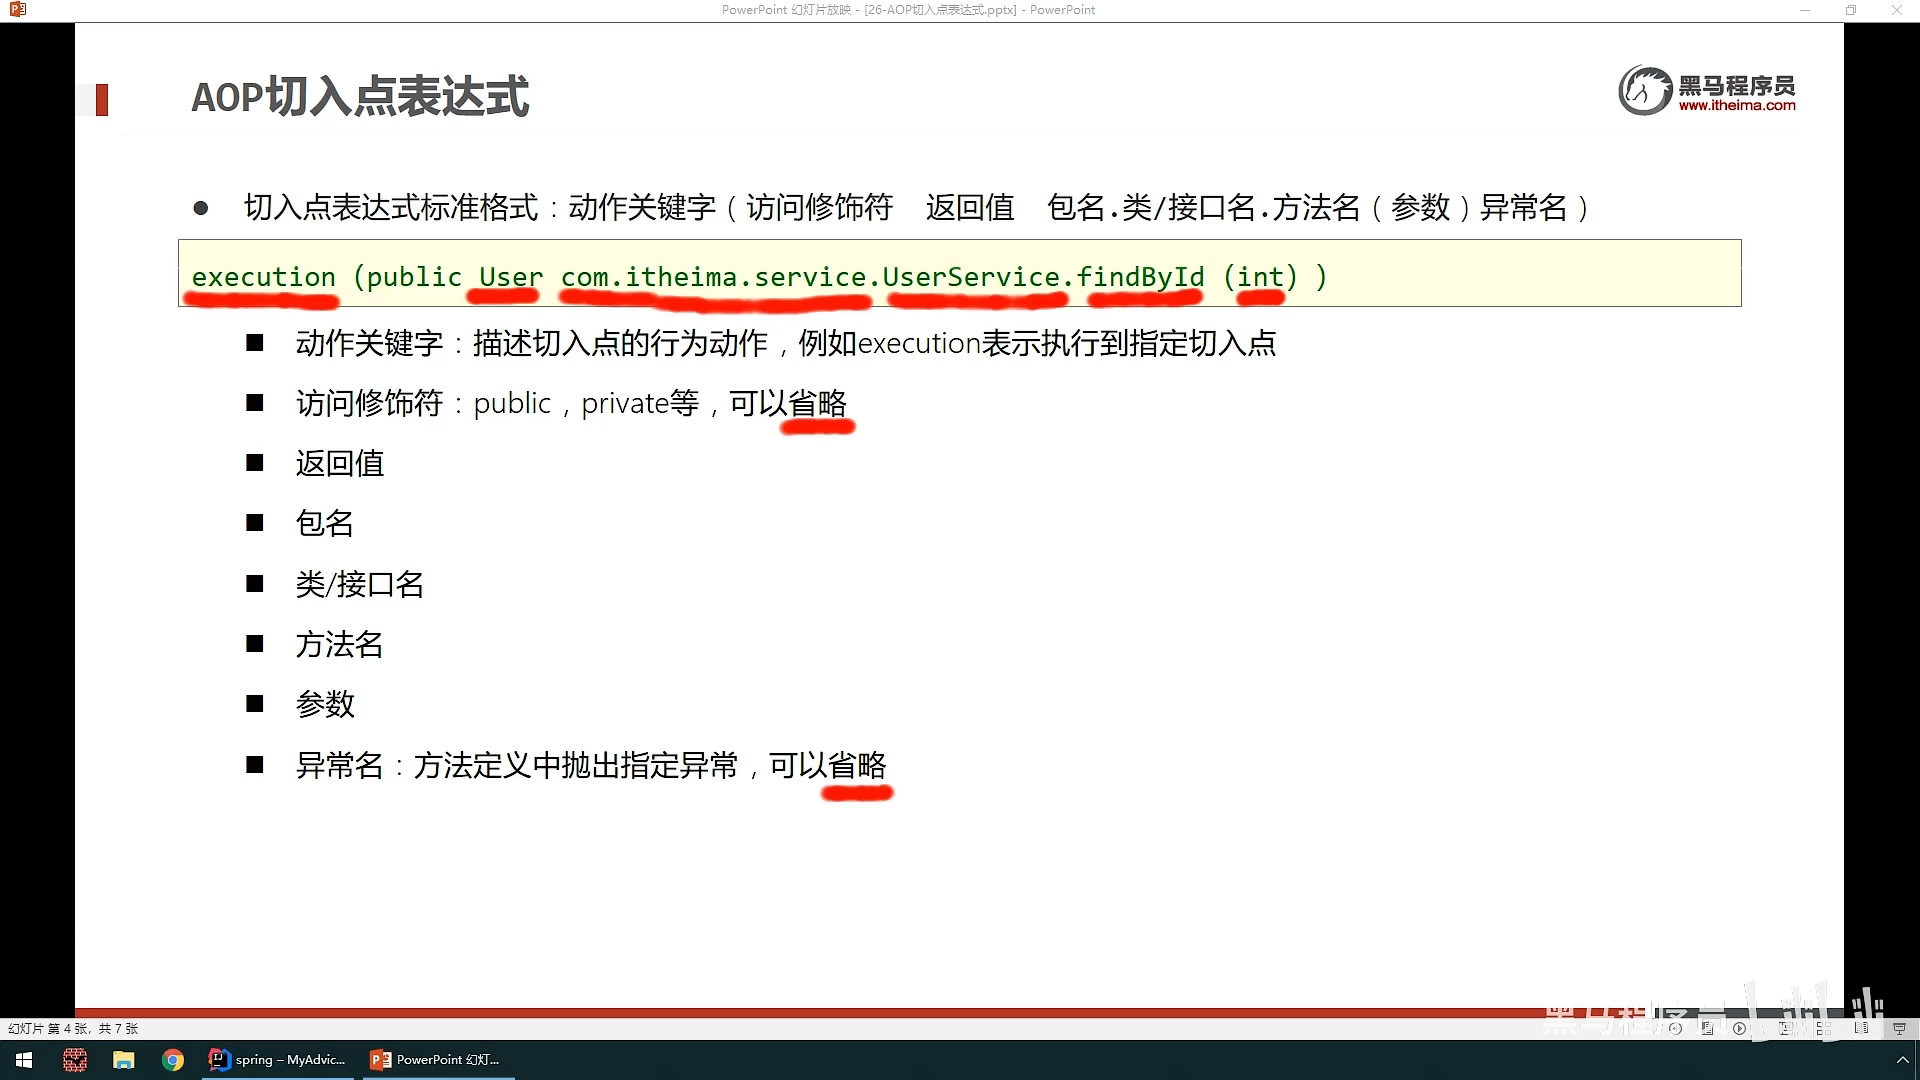Launch Google Chrome from taskbar

tap(173, 1060)
